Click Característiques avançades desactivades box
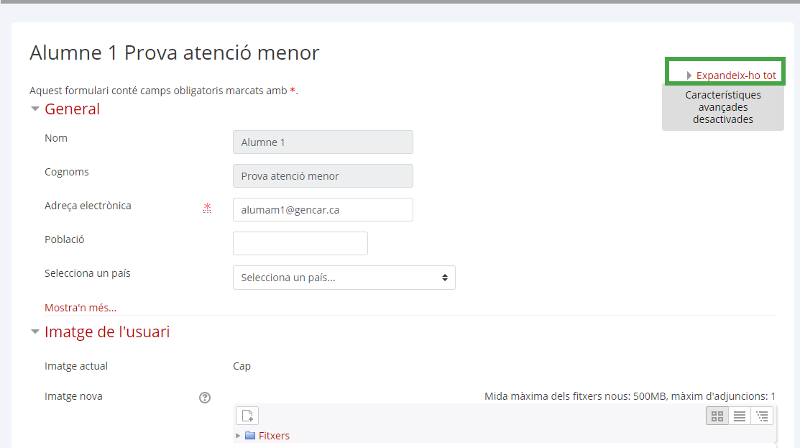Image resolution: width=800 pixels, height=448 pixels. [x=722, y=107]
